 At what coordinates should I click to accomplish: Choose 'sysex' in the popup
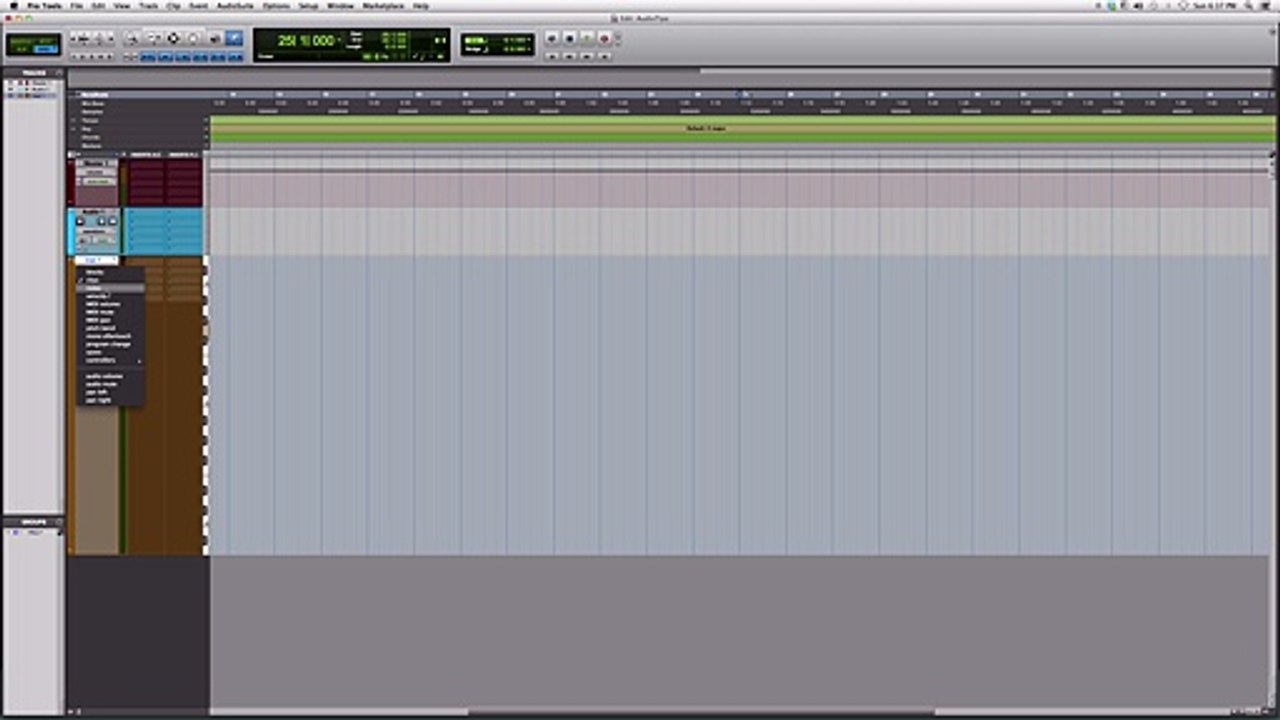110,352
